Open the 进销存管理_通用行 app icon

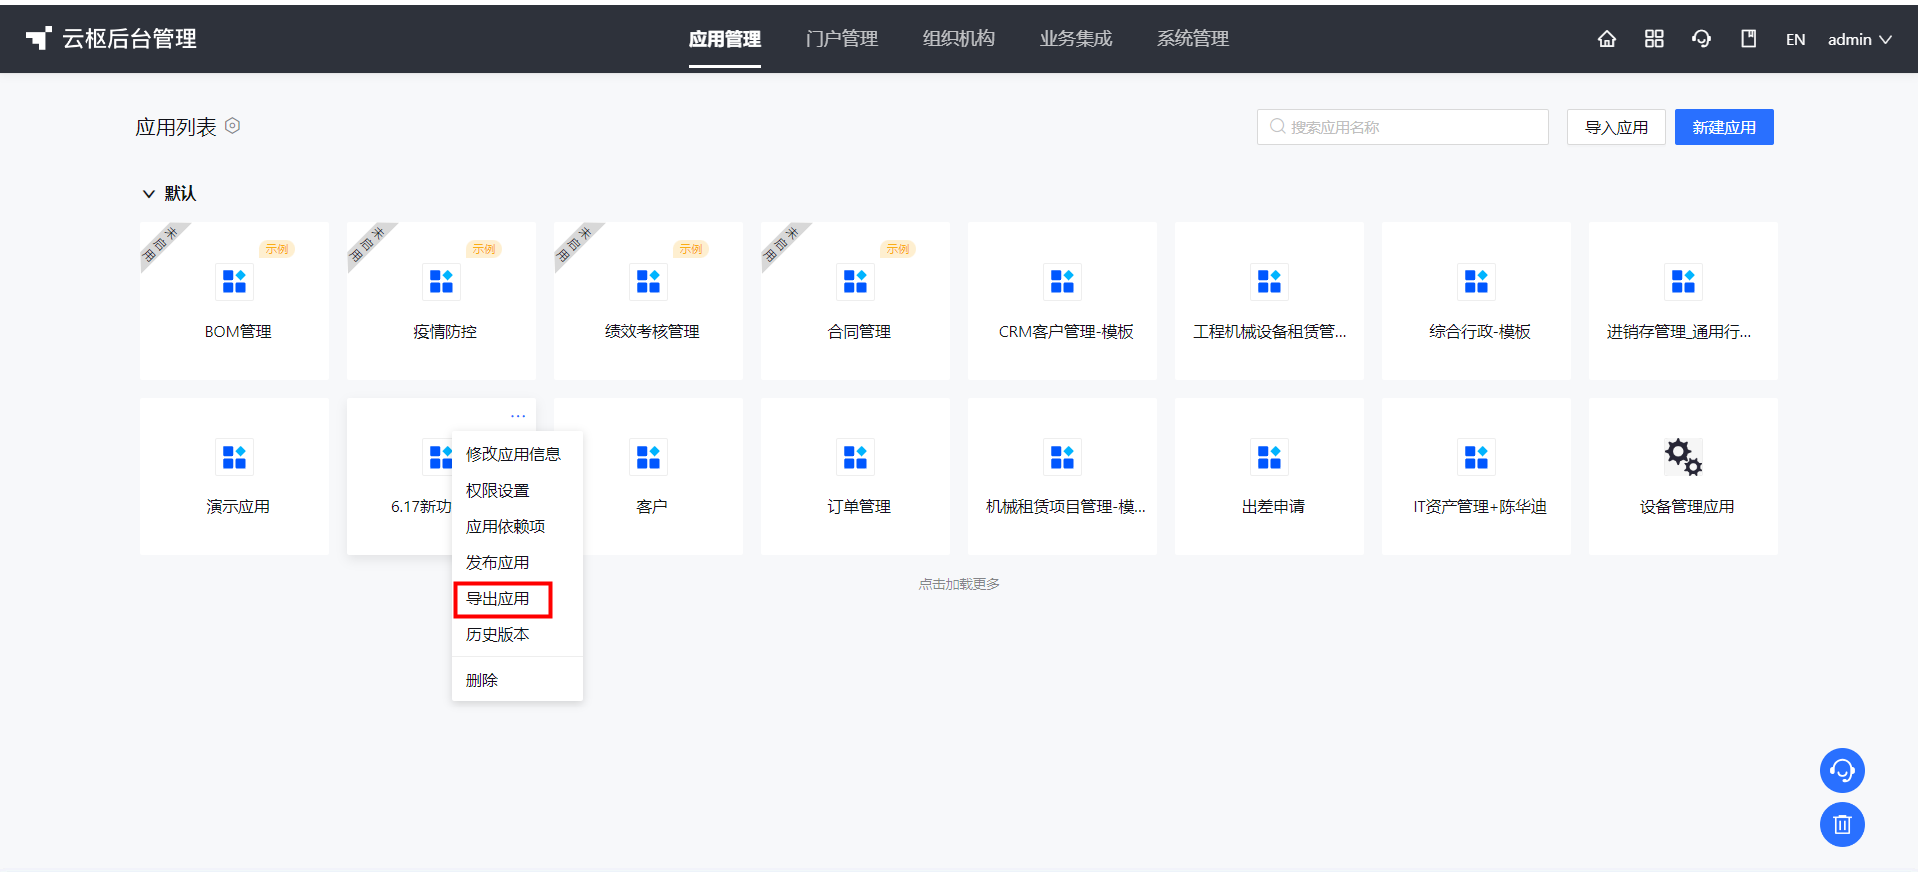(x=1683, y=282)
